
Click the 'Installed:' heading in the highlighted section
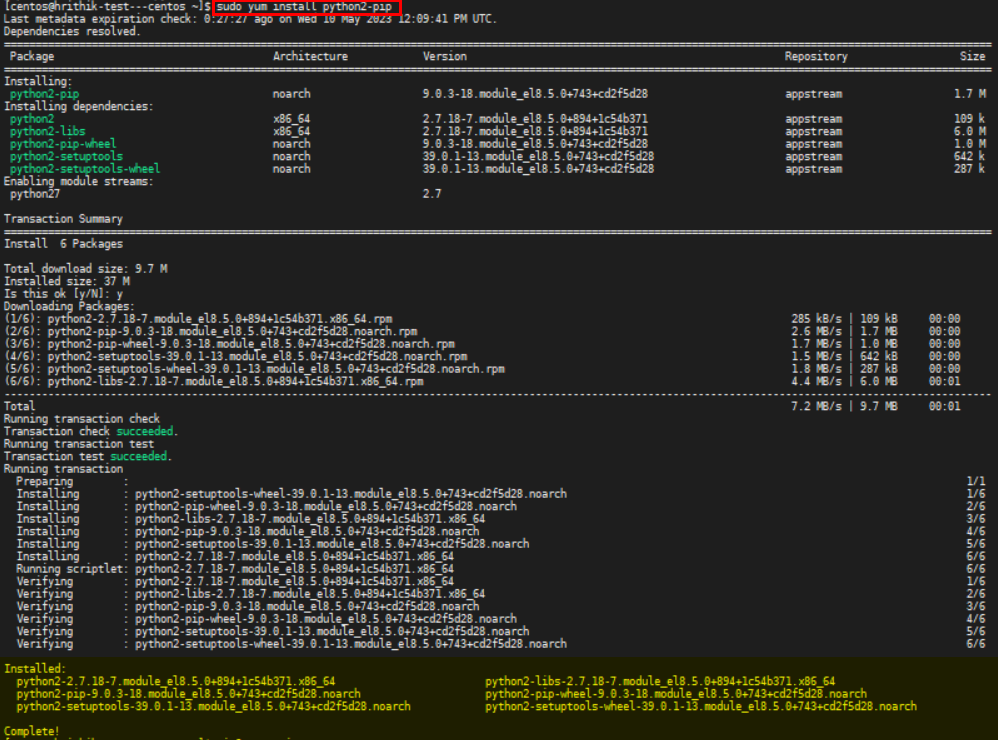pyautogui.click(x=35, y=669)
